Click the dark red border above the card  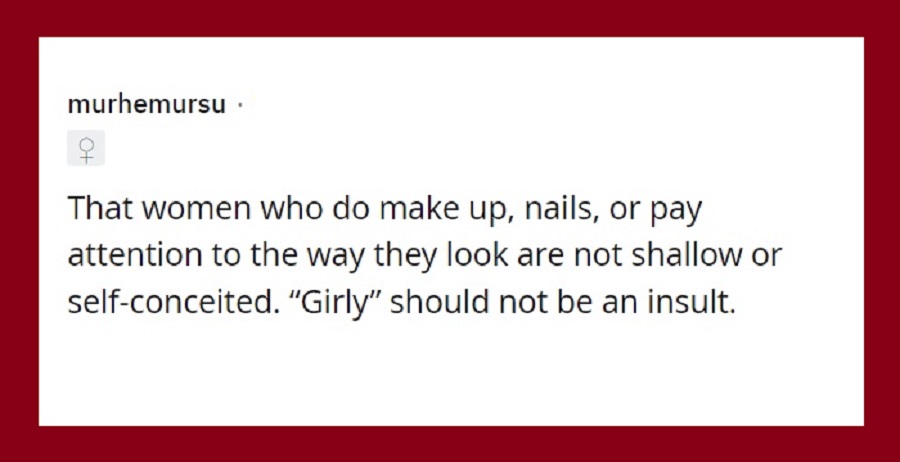450,18
